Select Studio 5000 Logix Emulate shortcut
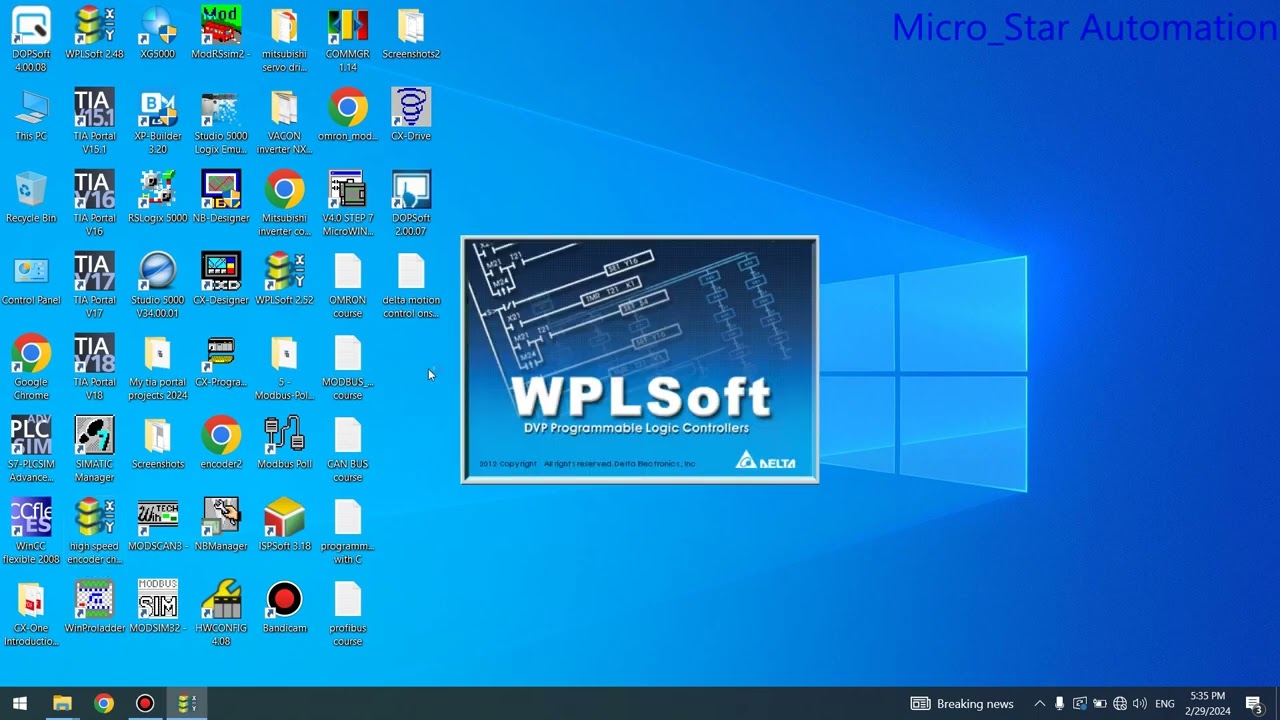This screenshot has height=720, width=1280. pyautogui.click(x=221, y=120)
